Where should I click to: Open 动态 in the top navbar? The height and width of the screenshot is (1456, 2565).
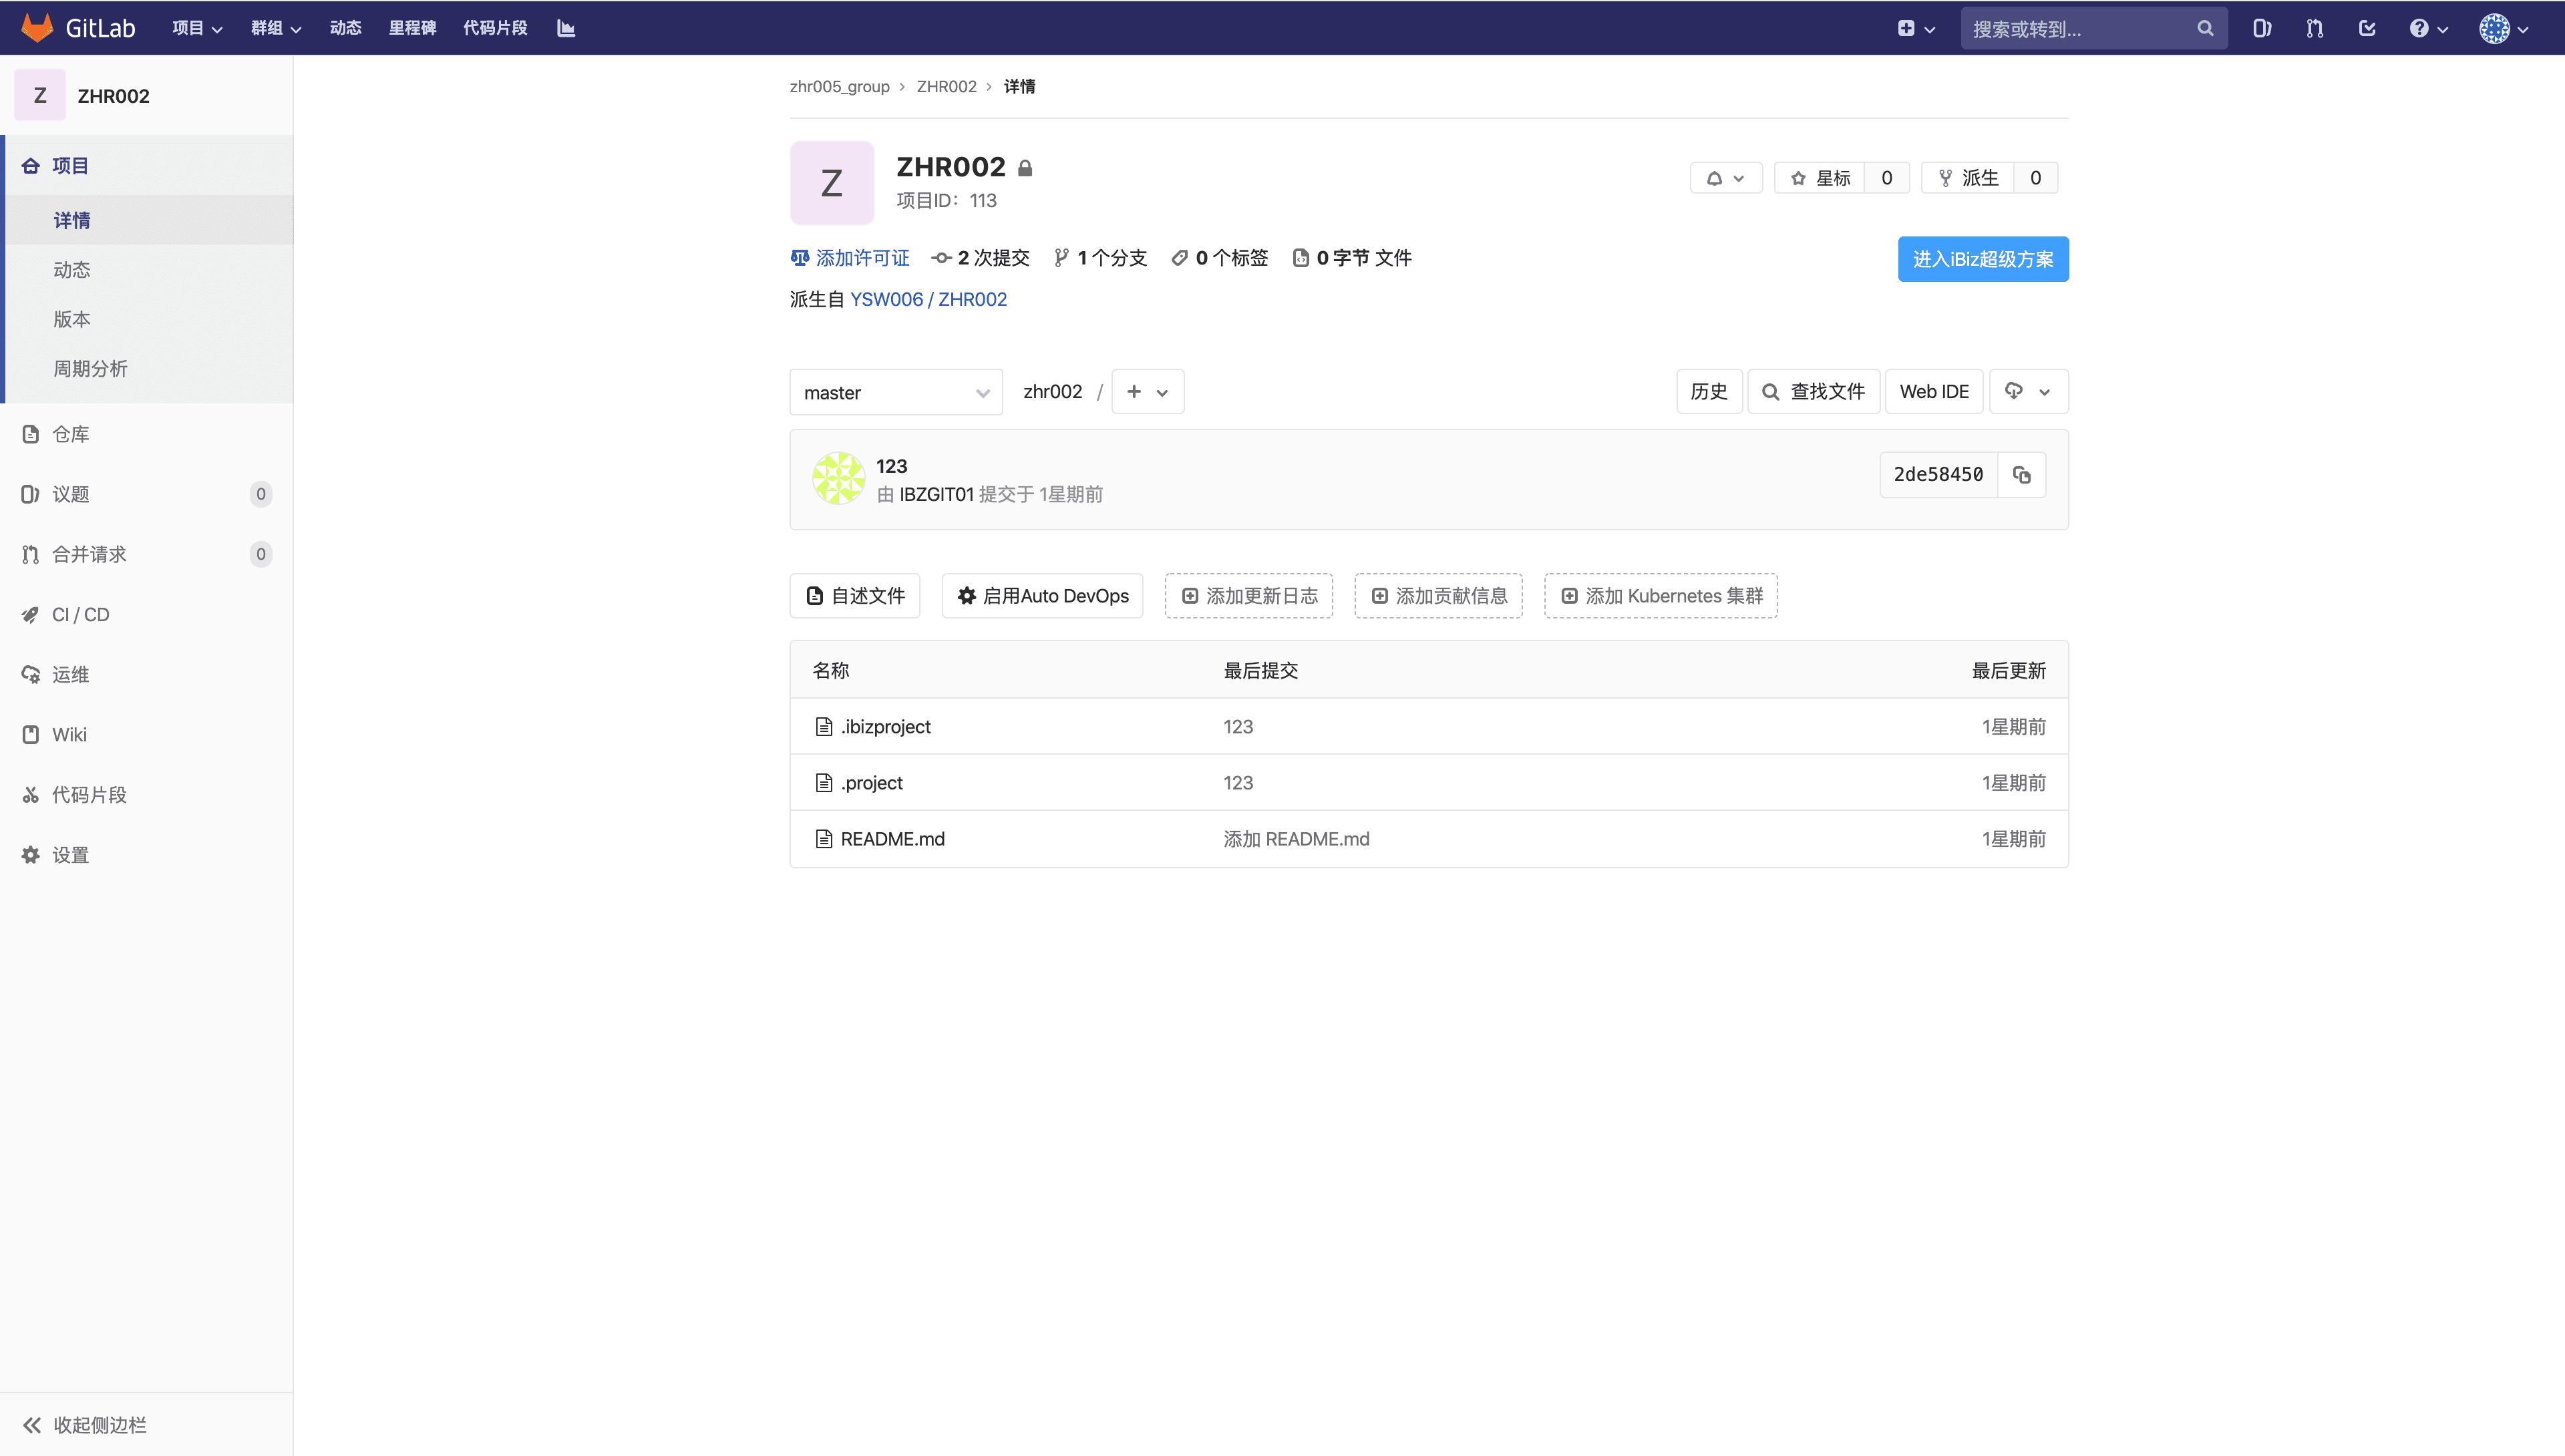tap(345, 28)
